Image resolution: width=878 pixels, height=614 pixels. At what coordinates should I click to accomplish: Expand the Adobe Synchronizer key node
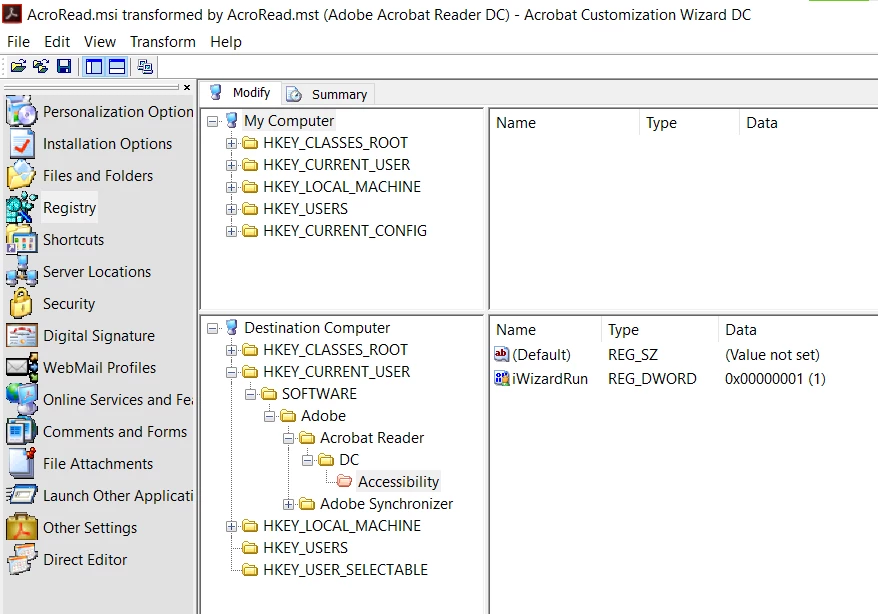click(x=288, y=504)
